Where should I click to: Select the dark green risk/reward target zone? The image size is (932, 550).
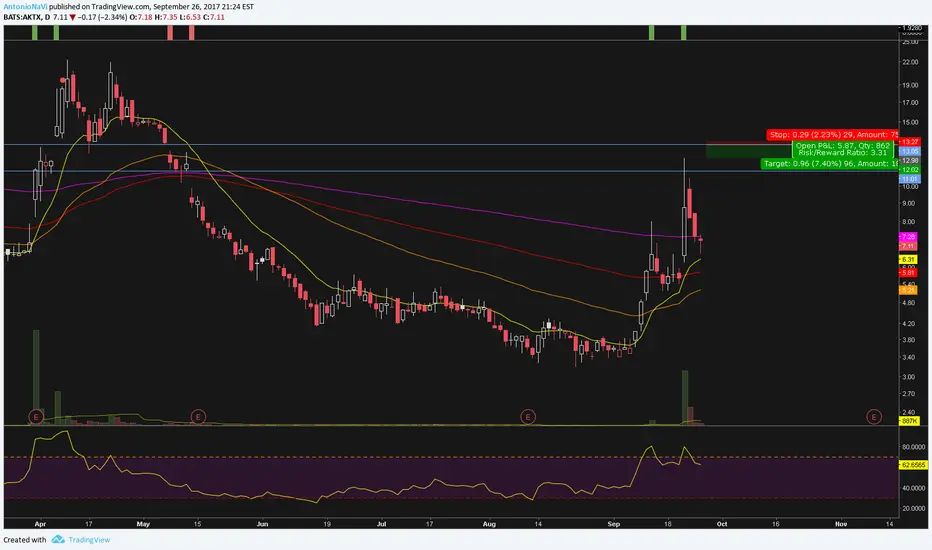pos(749,152)
